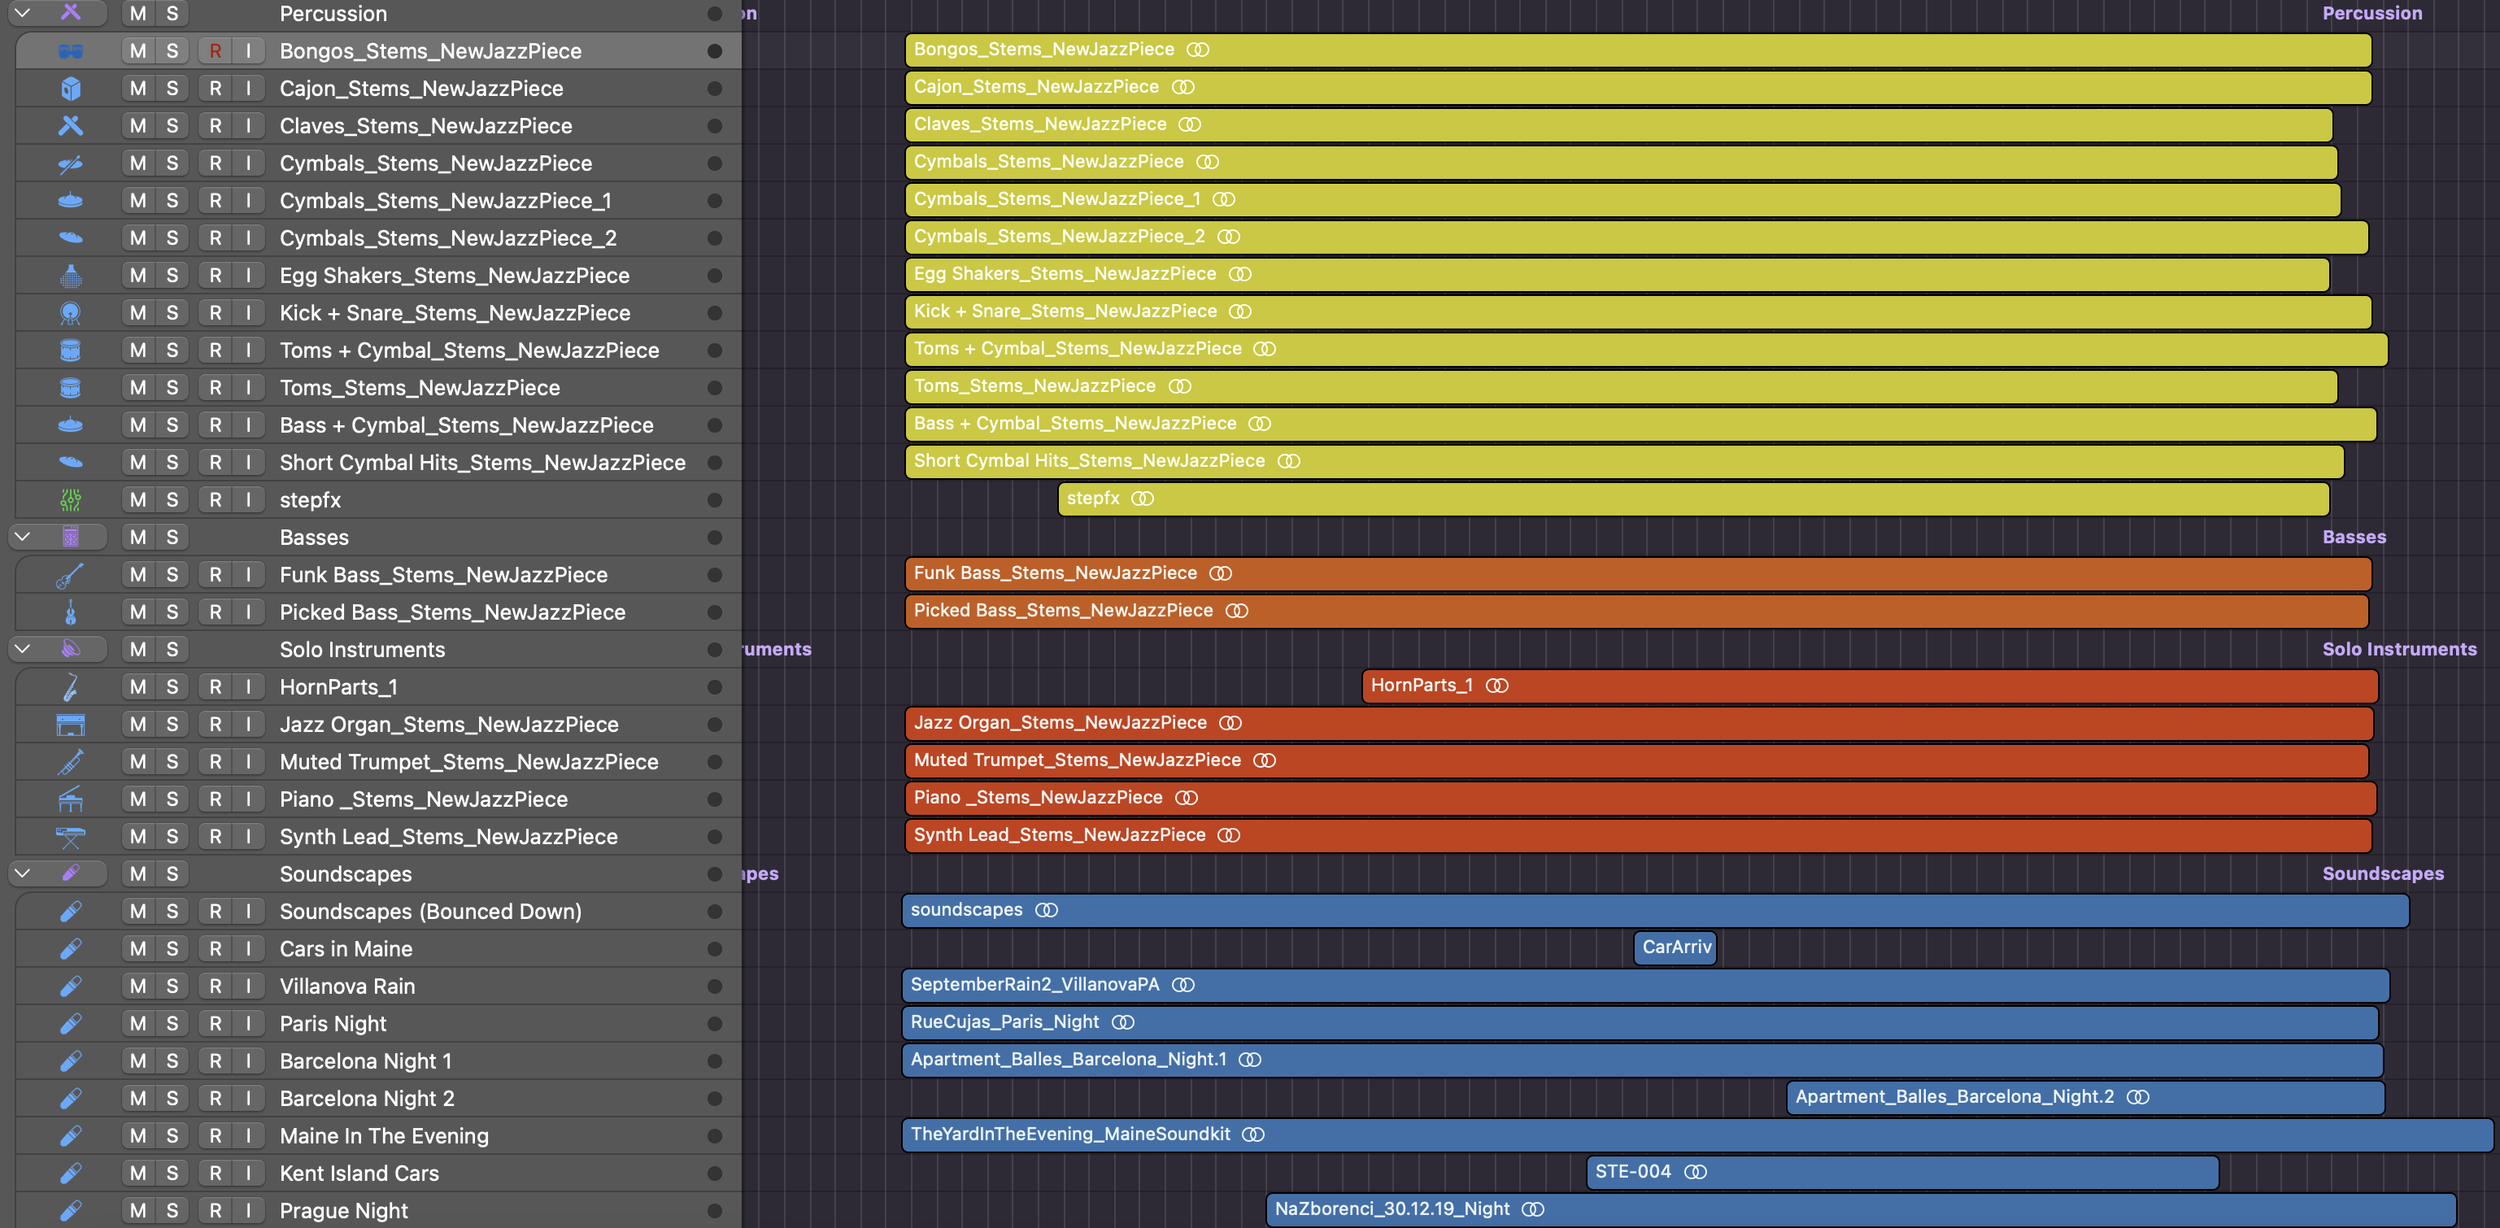Click the Bongos track instrument icon
2500x1228 pixels.
coord(70,51)
